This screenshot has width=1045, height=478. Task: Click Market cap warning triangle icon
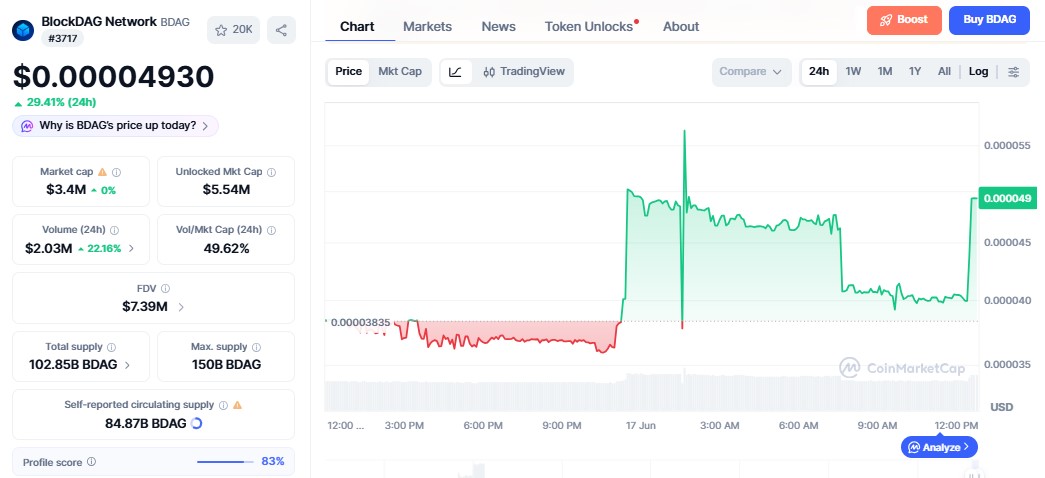102,172
